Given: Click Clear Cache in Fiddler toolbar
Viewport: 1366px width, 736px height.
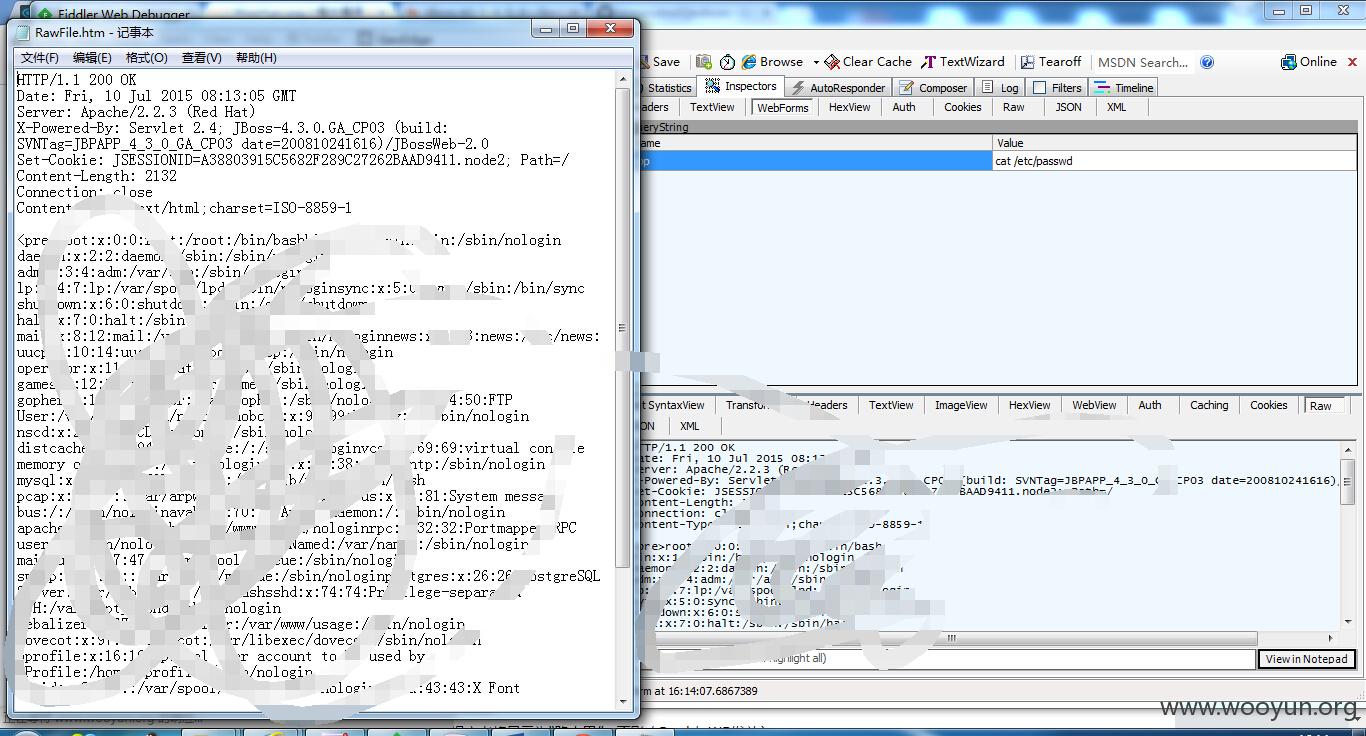Looking at the screenshot, I should (868, 62).
